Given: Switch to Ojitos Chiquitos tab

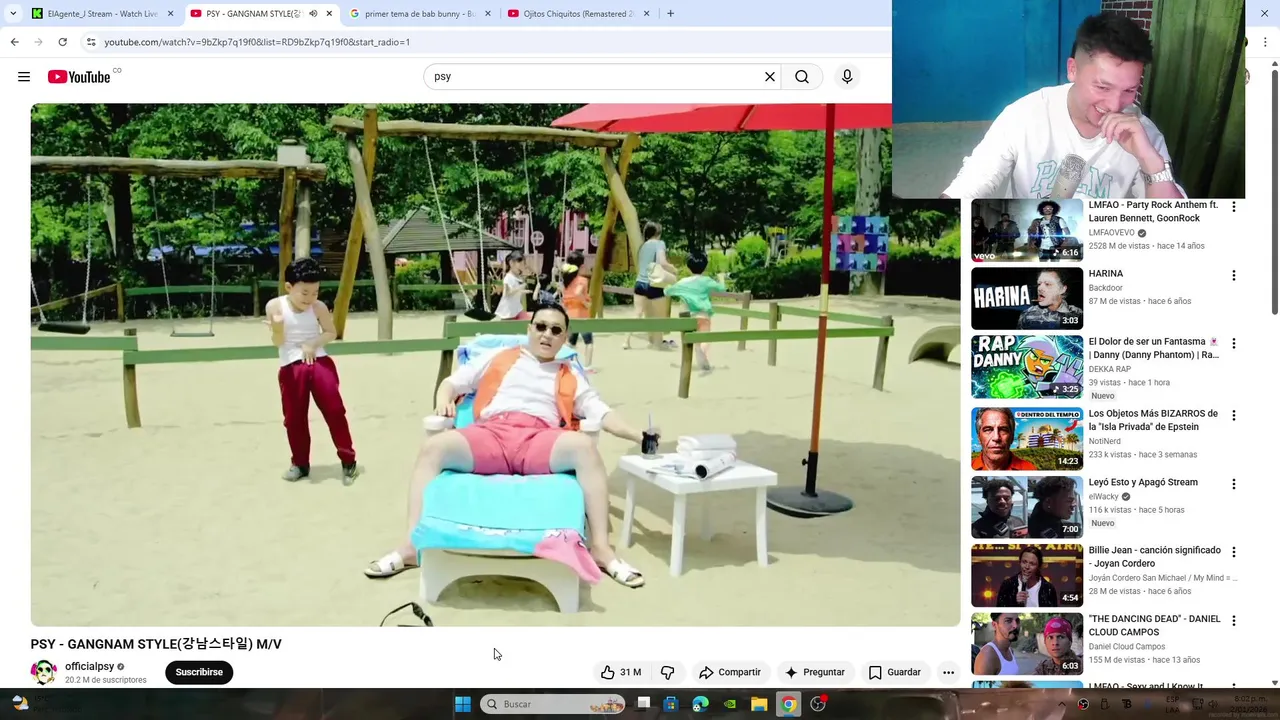Looking at the screenshot, I should [x=578, y=14].
